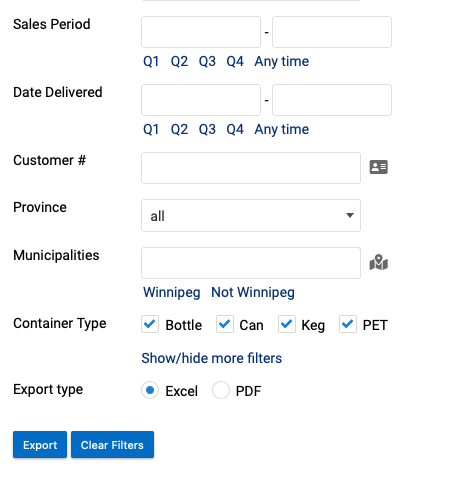Uncheck the Bottle container type
Image resolution: width=464 pixels, height=478 pixels.
pos(150,324)
